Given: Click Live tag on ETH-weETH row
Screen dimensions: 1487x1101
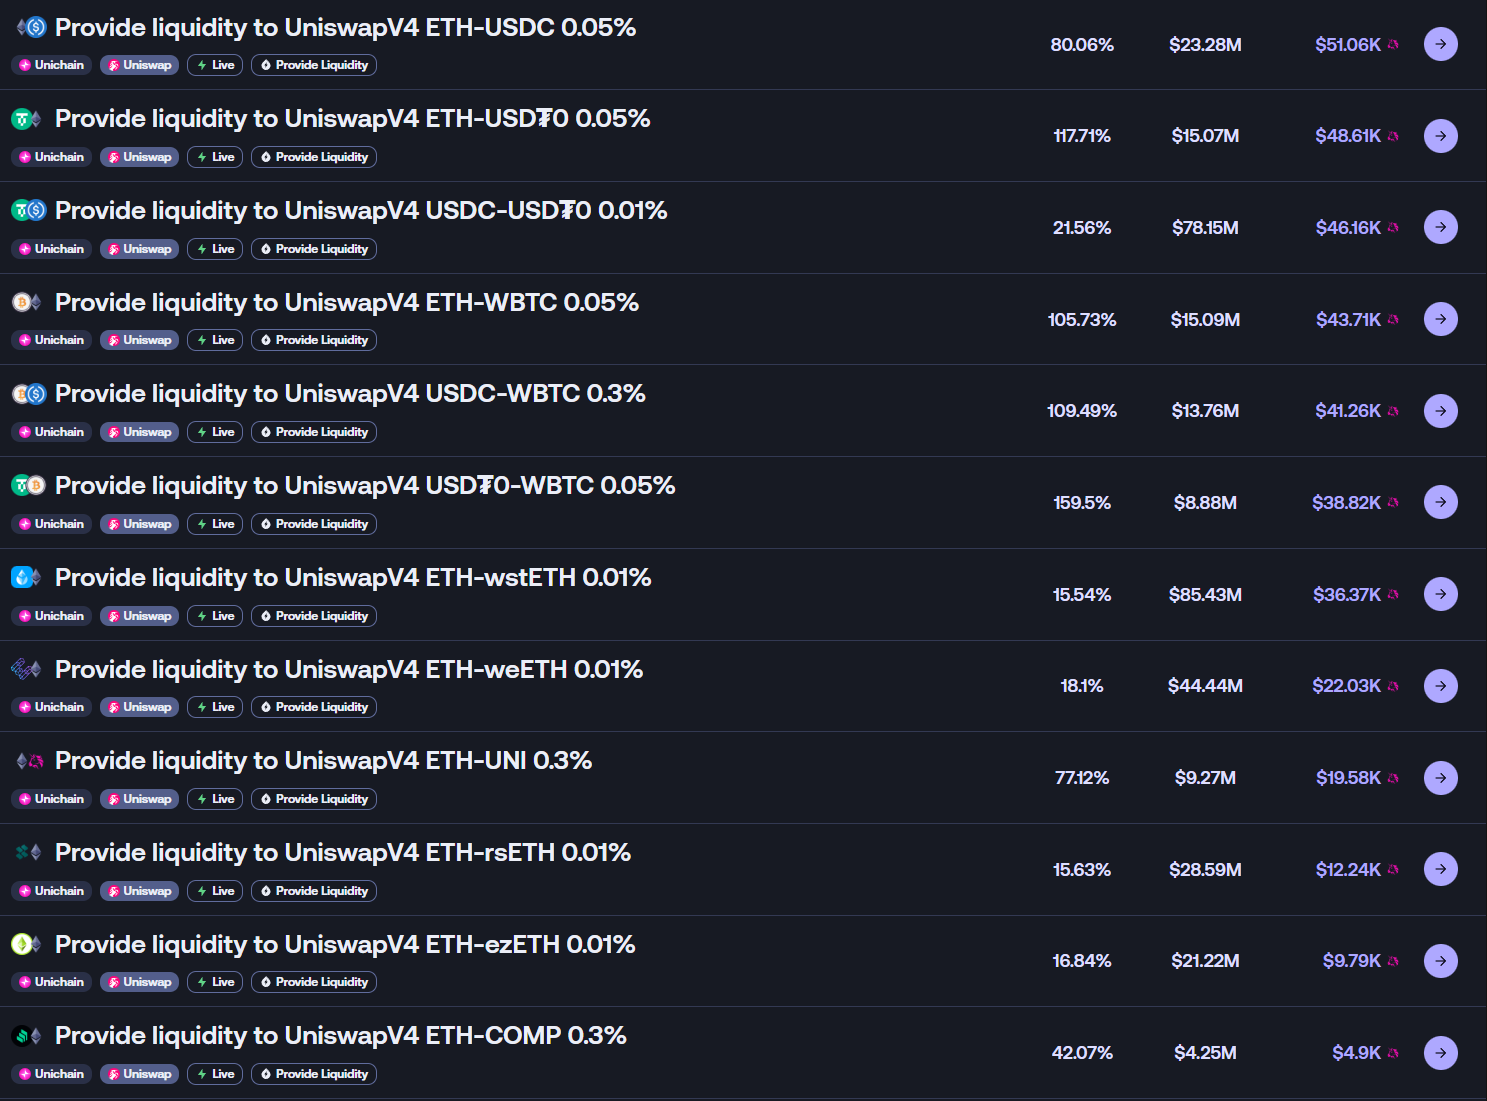Looking at the screenshot, I should [215, 707].
